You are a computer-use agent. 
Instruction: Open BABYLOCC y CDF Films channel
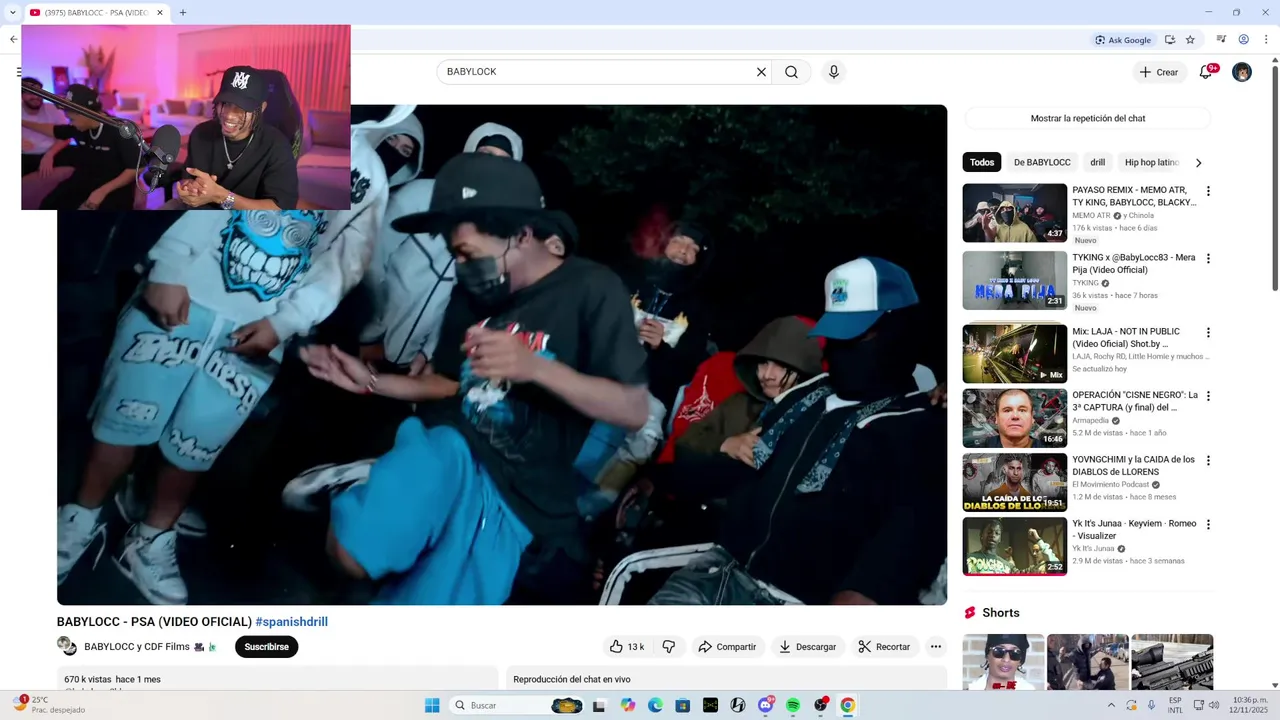pyautogui.click(x=137, y=647)
